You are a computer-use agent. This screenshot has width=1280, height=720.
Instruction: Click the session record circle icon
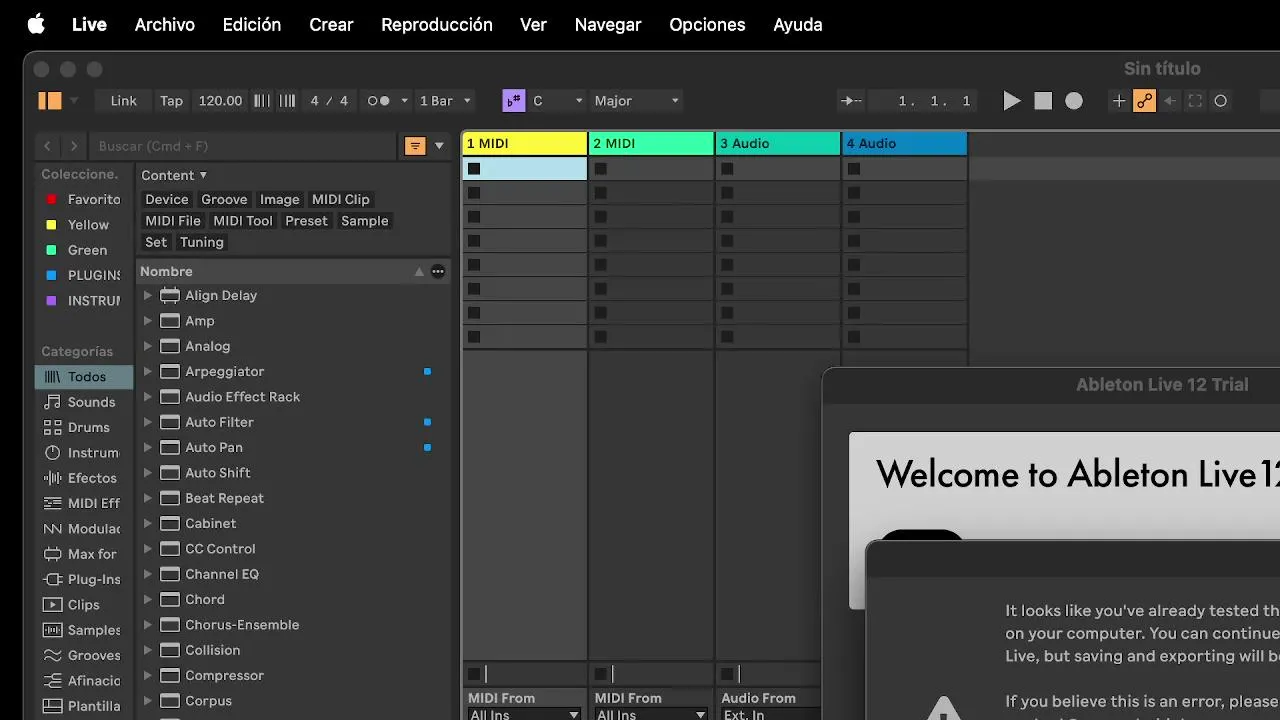point(1220,101)
